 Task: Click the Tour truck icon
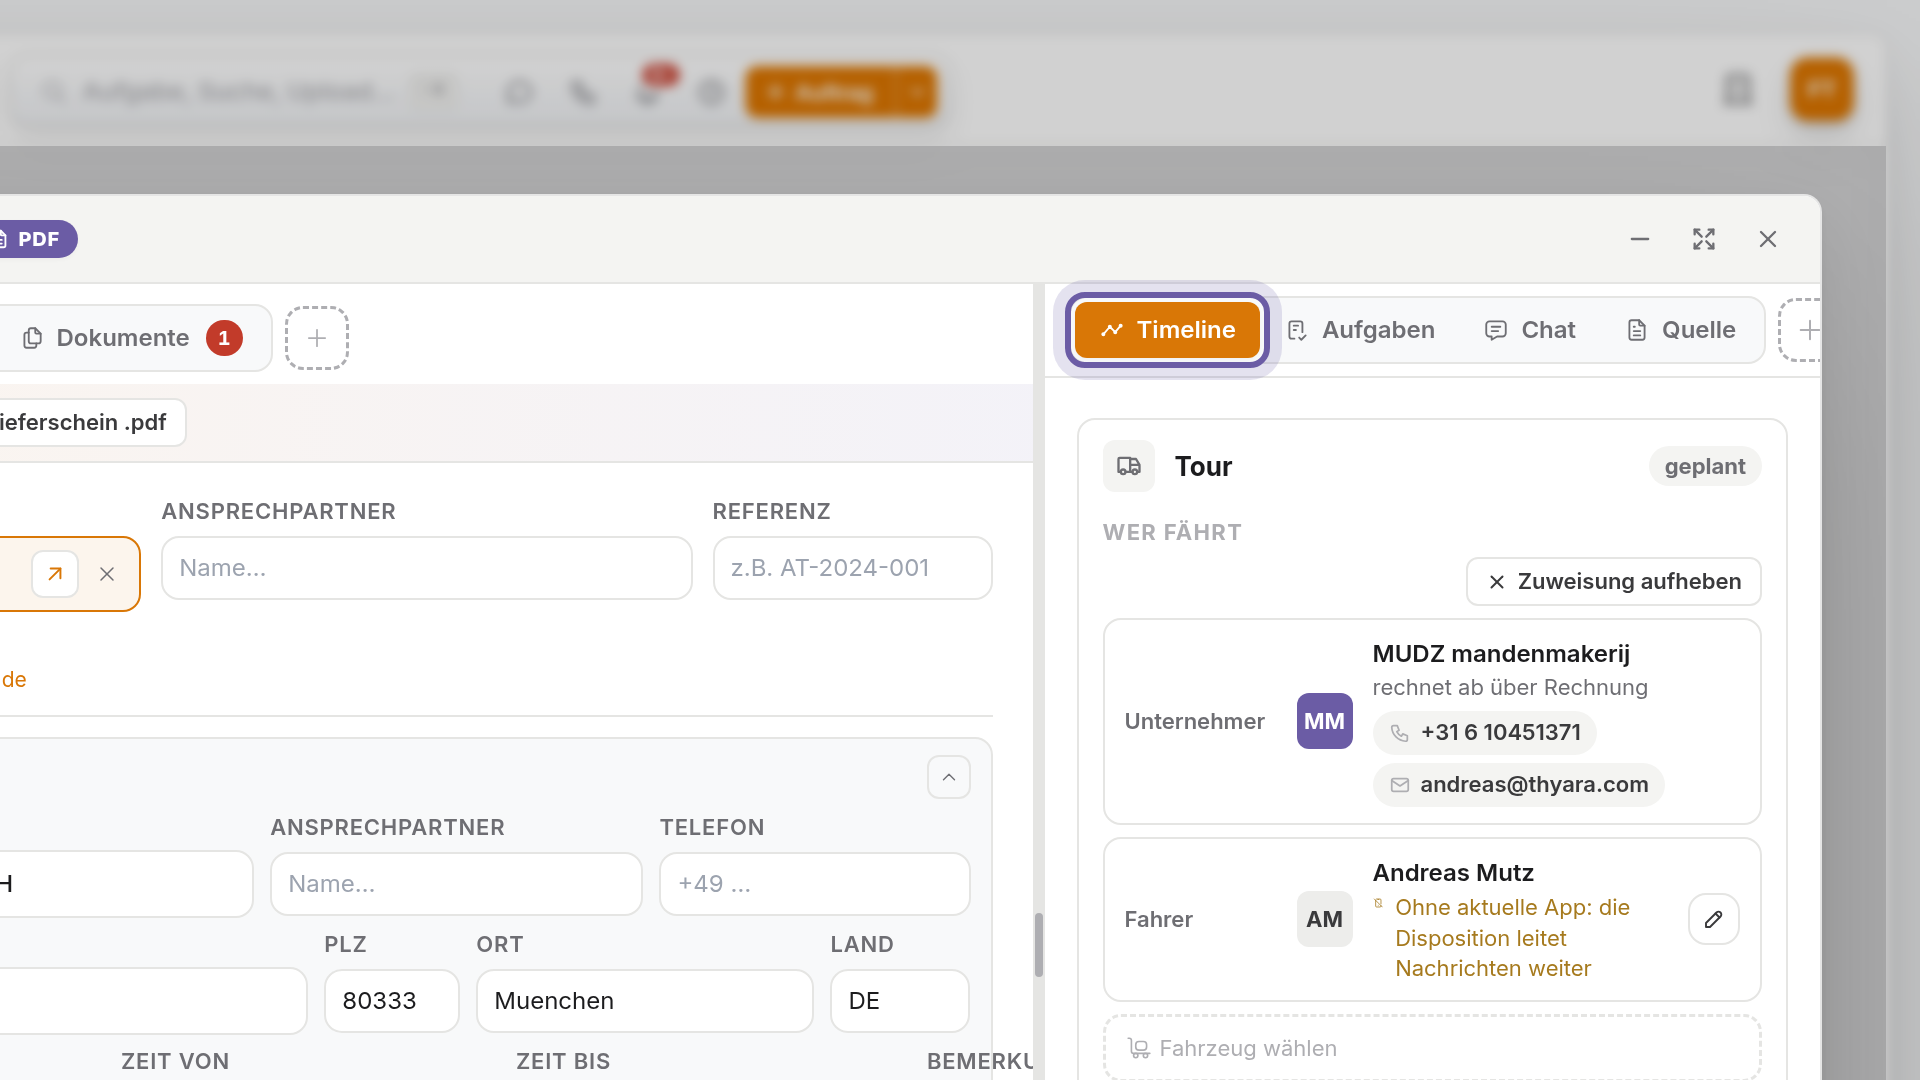(1129, 466)
